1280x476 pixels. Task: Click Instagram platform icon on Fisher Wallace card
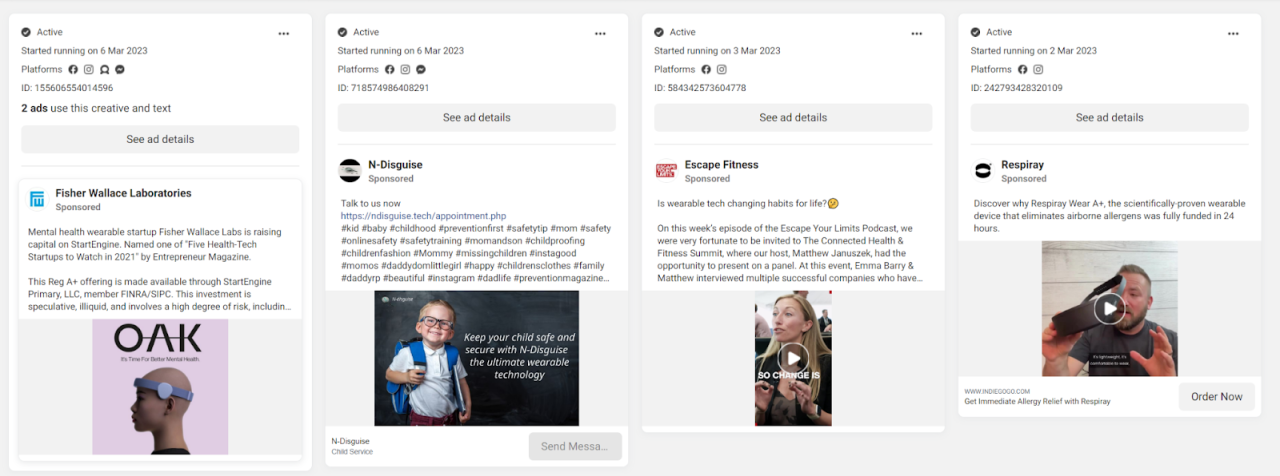tap(89, 70)
